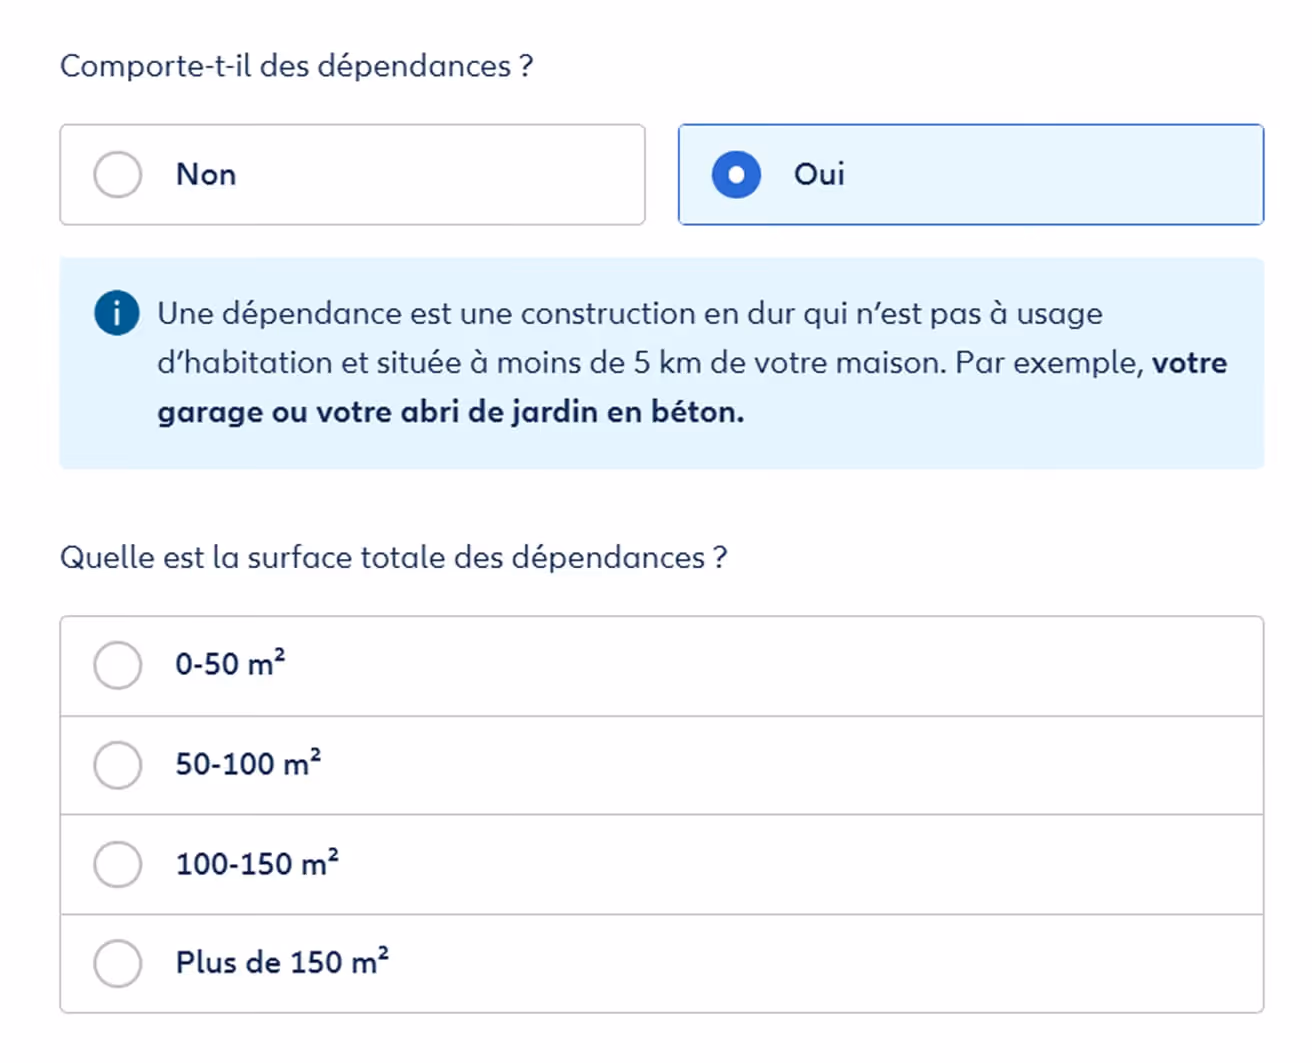Click the filled blue radio in 'Oui' card
The height and width of the screenshot is (1063, 1312).
(735, 175)
